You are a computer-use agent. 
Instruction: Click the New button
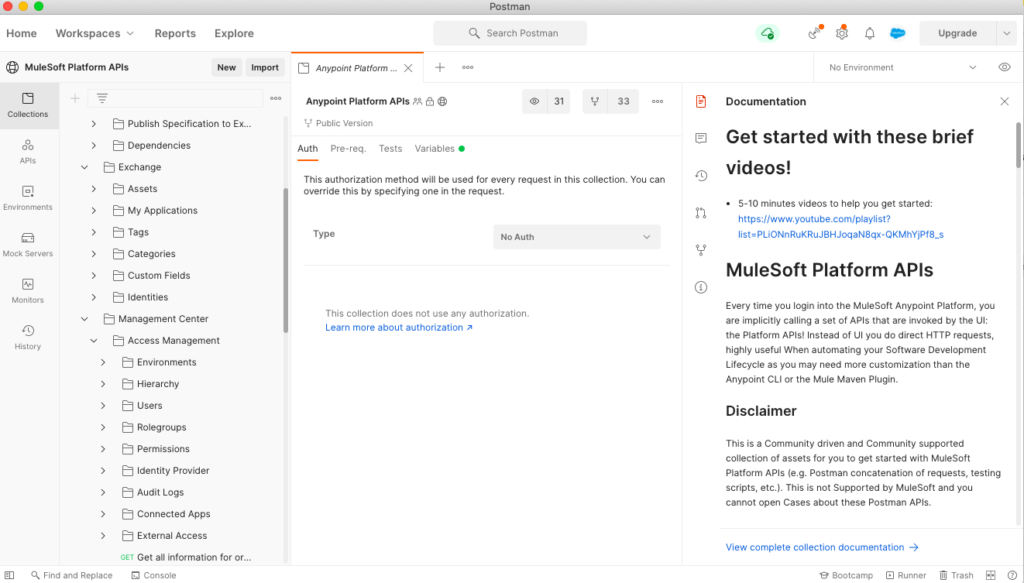pyautogui.click(x=227, y=67)
